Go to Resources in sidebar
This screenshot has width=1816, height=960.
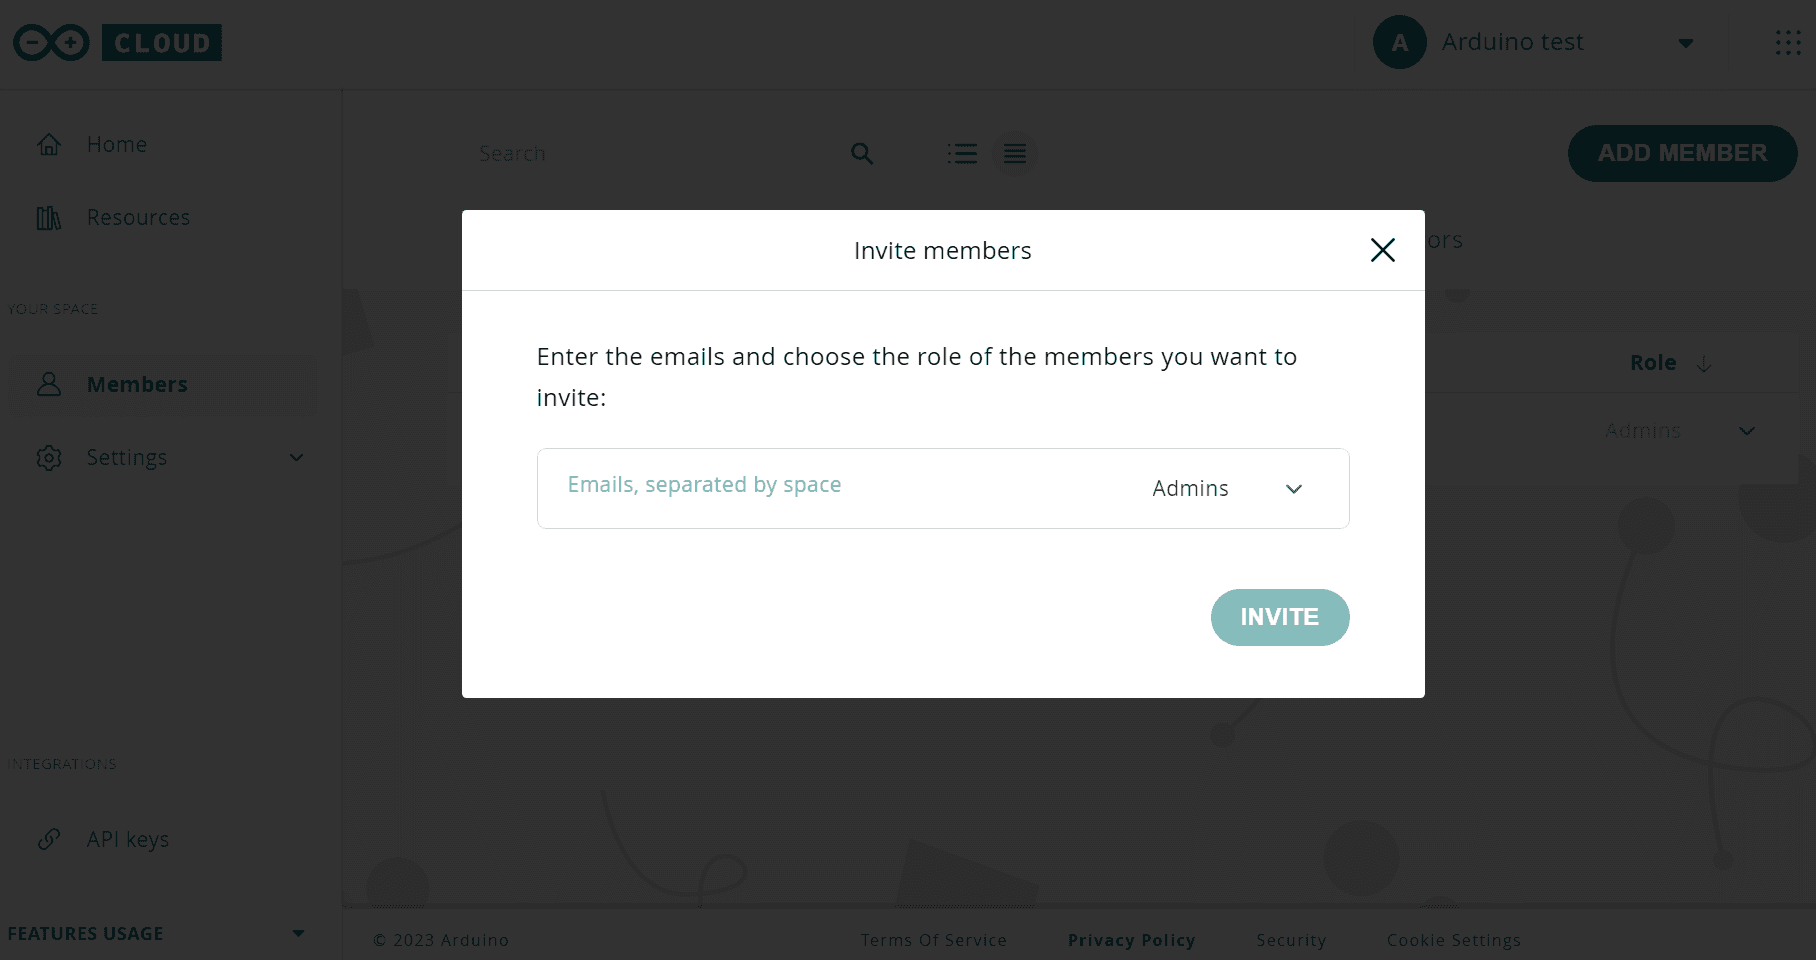138,218
